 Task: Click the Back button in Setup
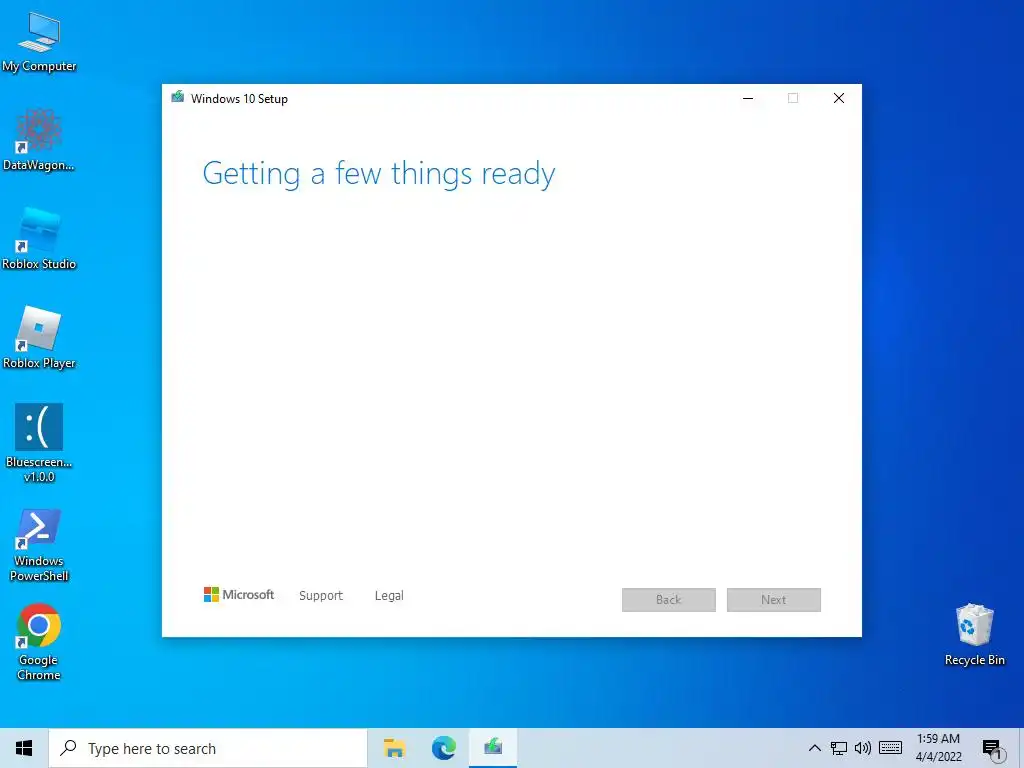tap(669, 600)
